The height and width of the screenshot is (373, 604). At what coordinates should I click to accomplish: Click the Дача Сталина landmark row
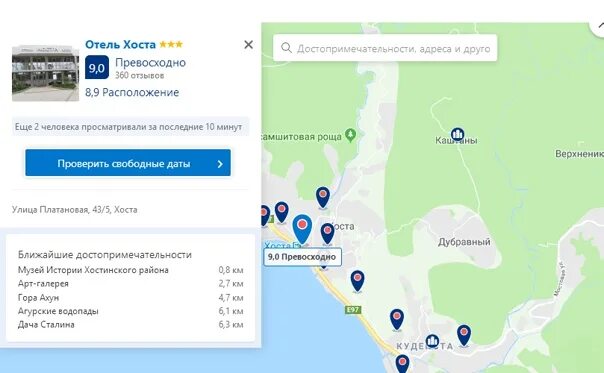(131, 324)
